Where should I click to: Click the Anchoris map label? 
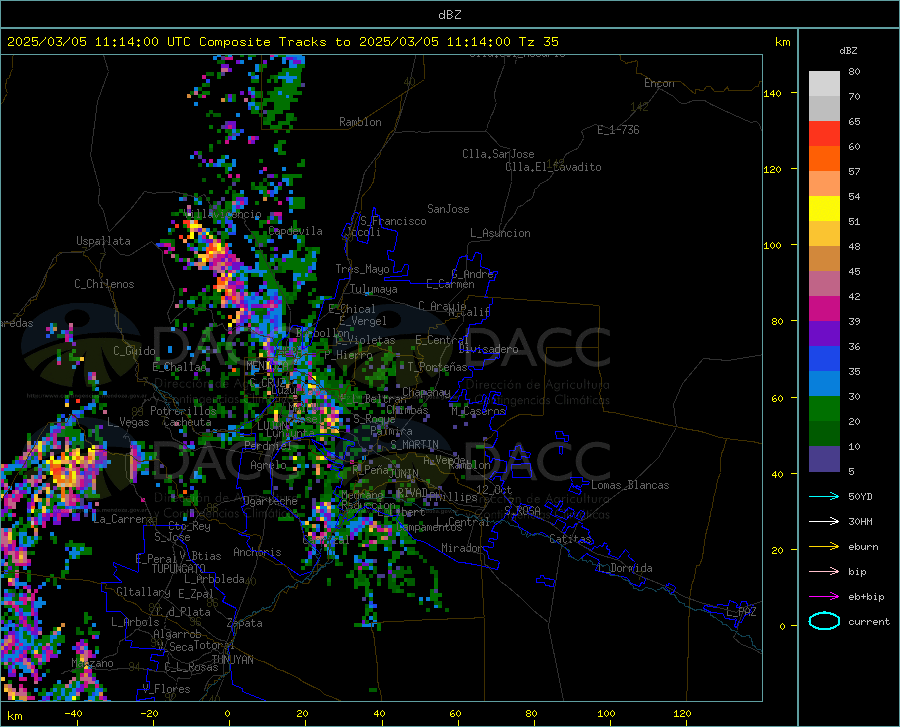(257, 552)
